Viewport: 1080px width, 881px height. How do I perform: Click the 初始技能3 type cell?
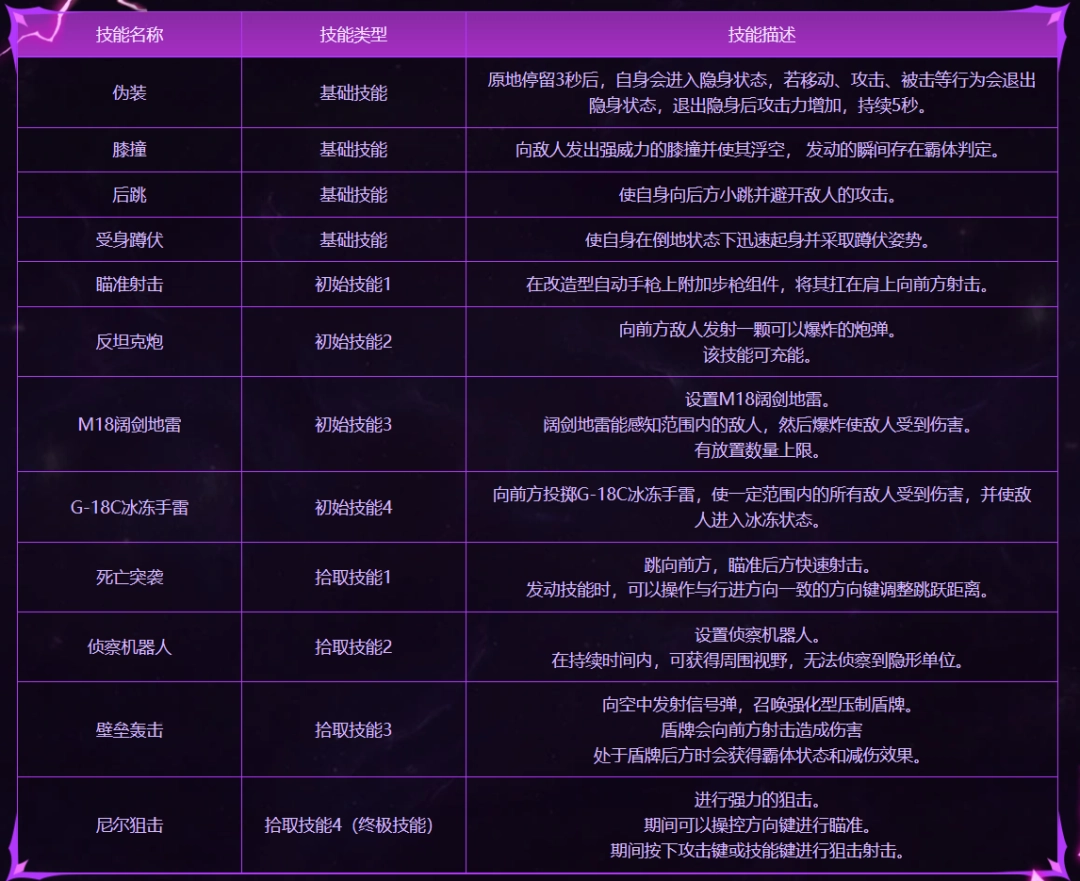click(353, 424)
